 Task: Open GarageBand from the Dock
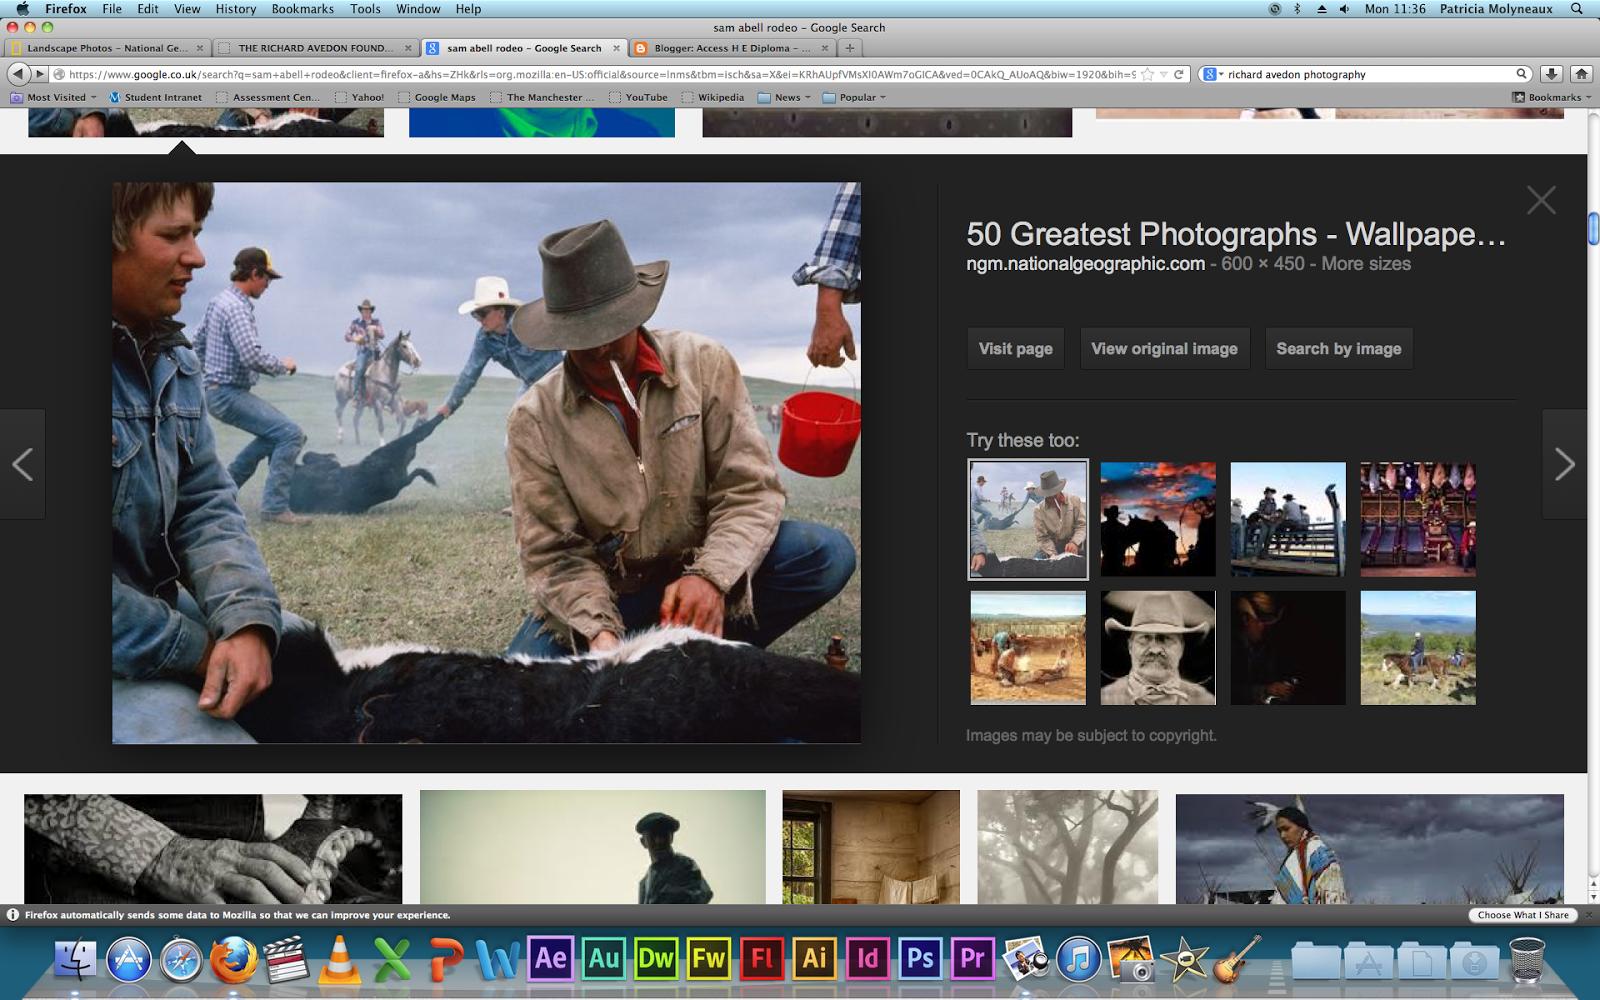click(x=1236, y=960)
